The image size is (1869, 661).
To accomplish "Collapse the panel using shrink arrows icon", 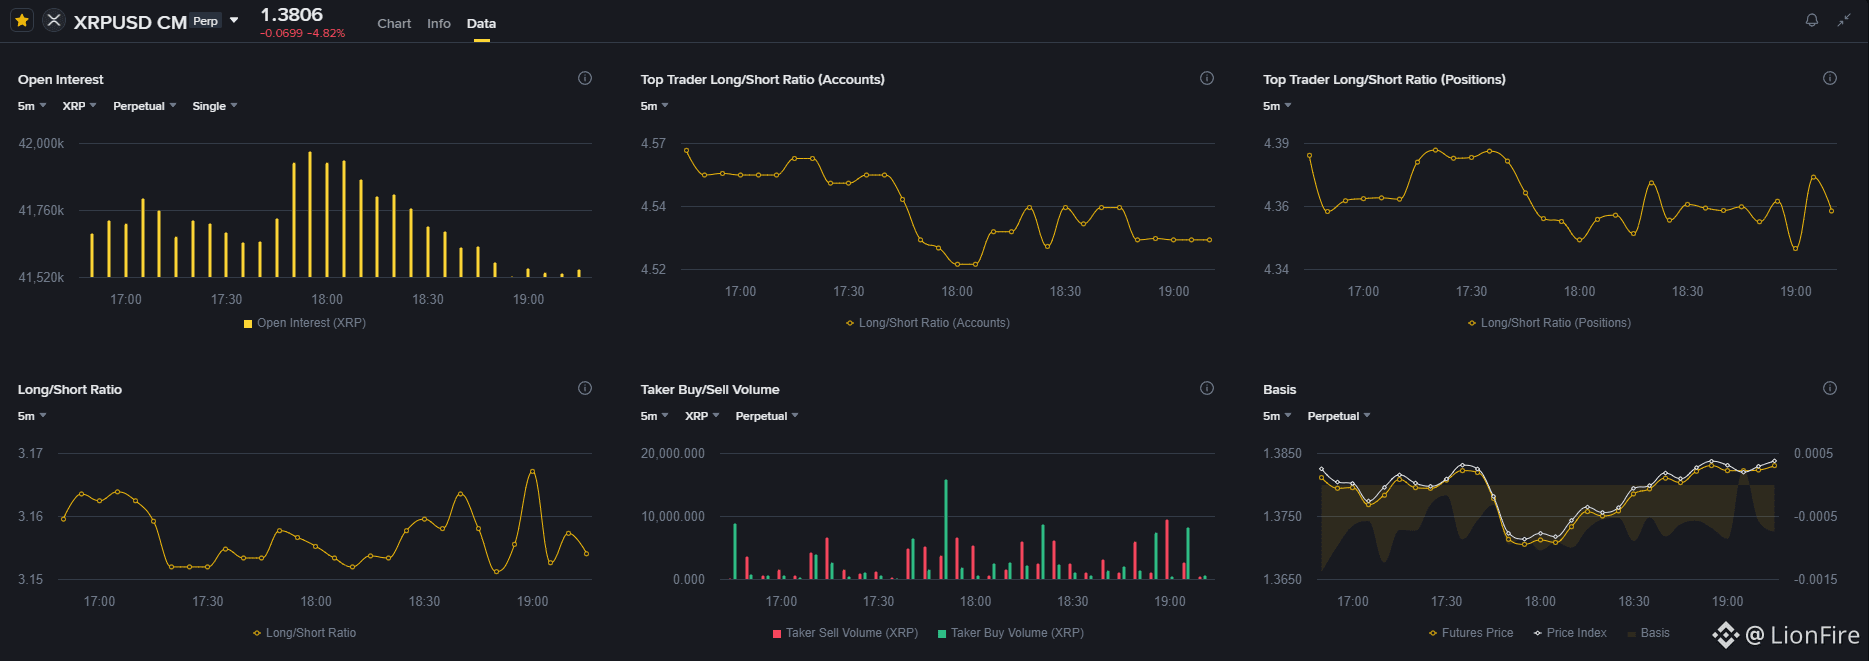I will click(1844, 20).
